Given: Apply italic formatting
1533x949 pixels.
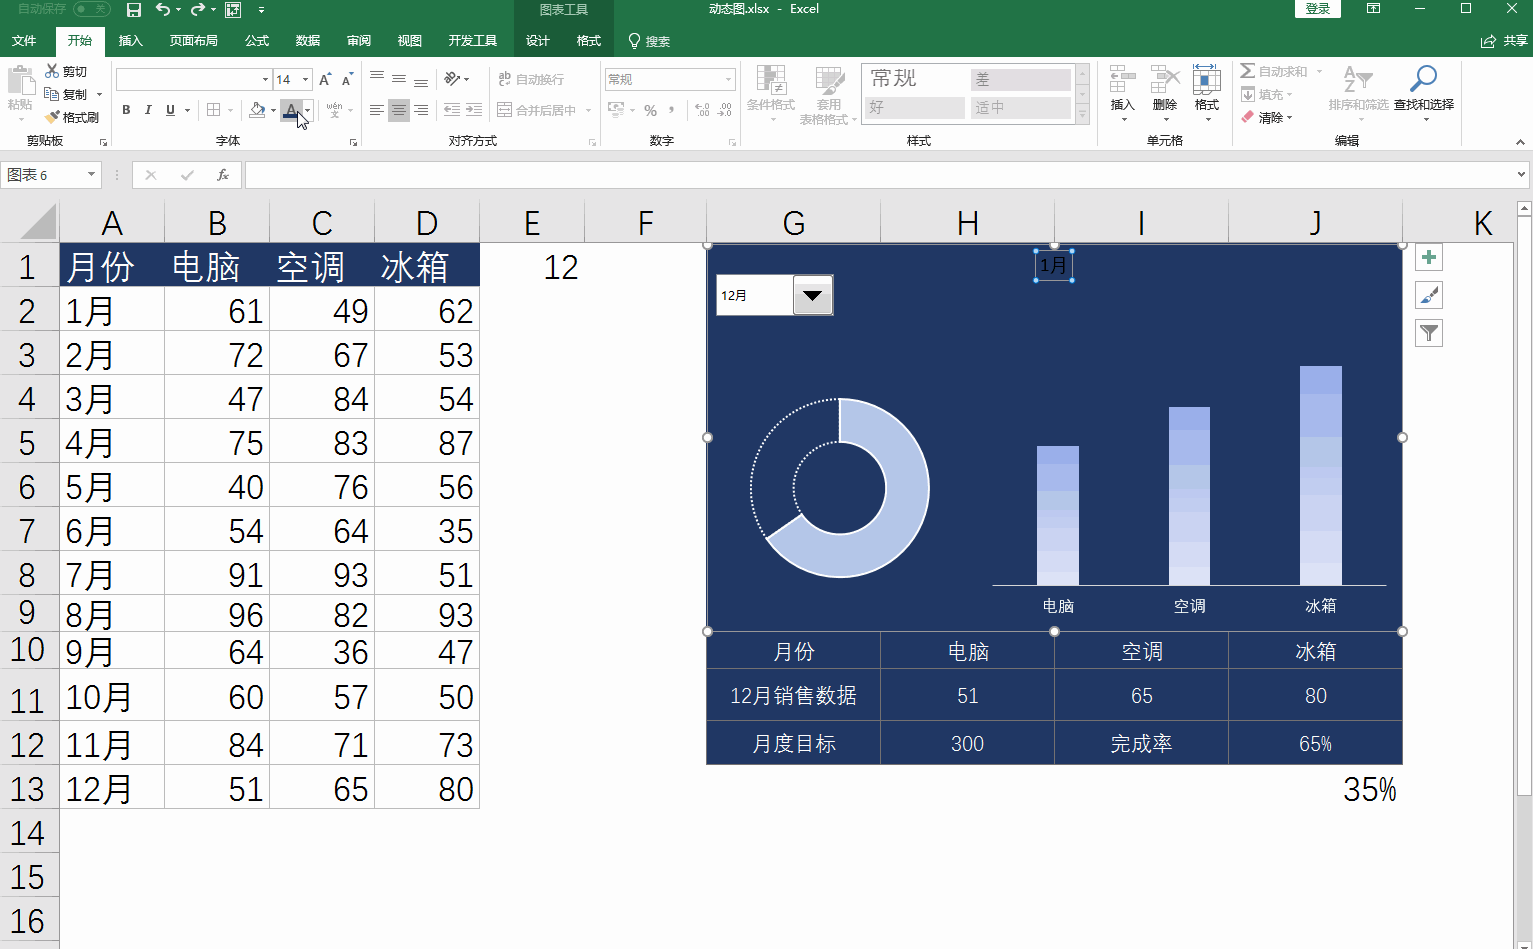Looking at the screenshot, I should click(x=148, y=110).
